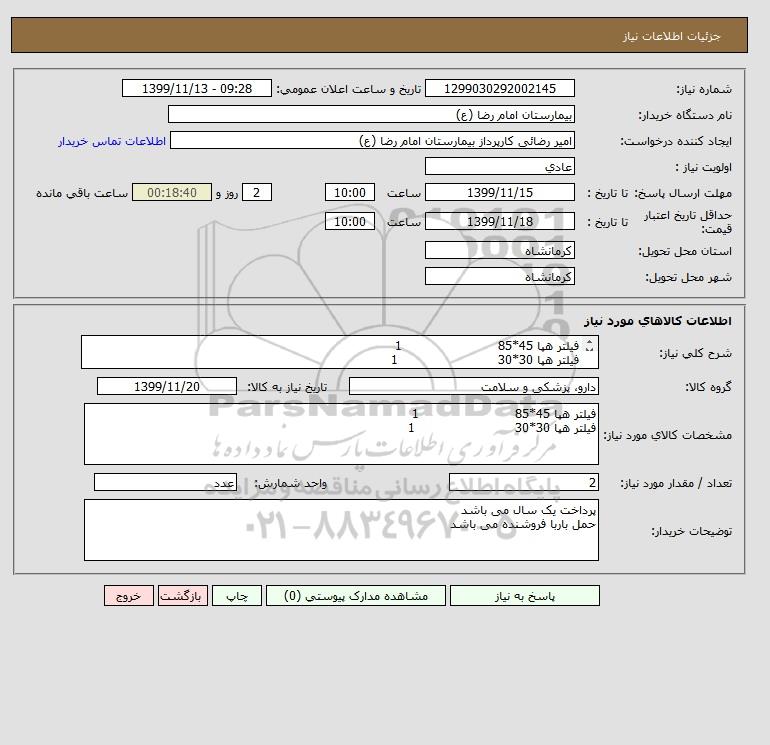Screen dimensions: 770x745
Task: Click the 'ساعت باقی مانده' label
Action: point(82,193)
